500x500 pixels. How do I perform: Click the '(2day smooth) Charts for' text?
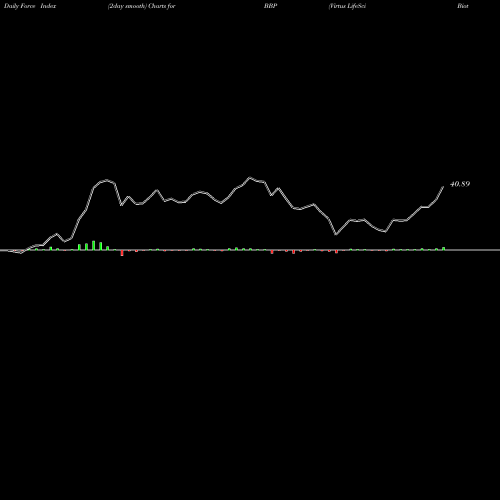pyautogui.click(x=141, y=6)
